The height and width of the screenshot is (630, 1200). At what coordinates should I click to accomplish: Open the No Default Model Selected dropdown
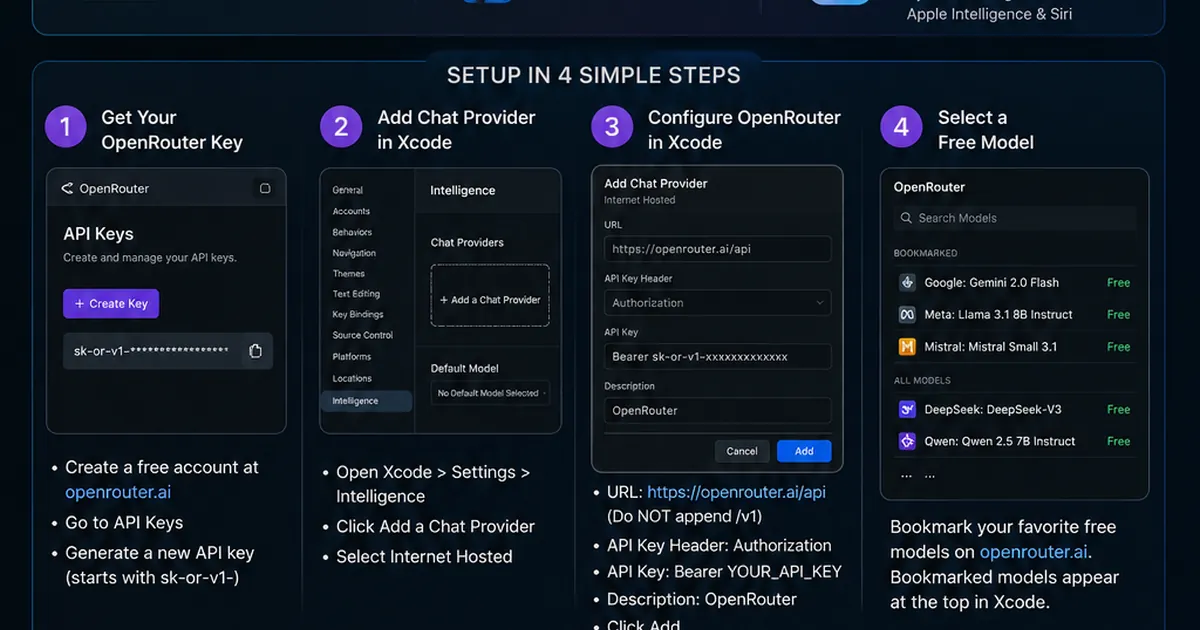tap(490, 393)
